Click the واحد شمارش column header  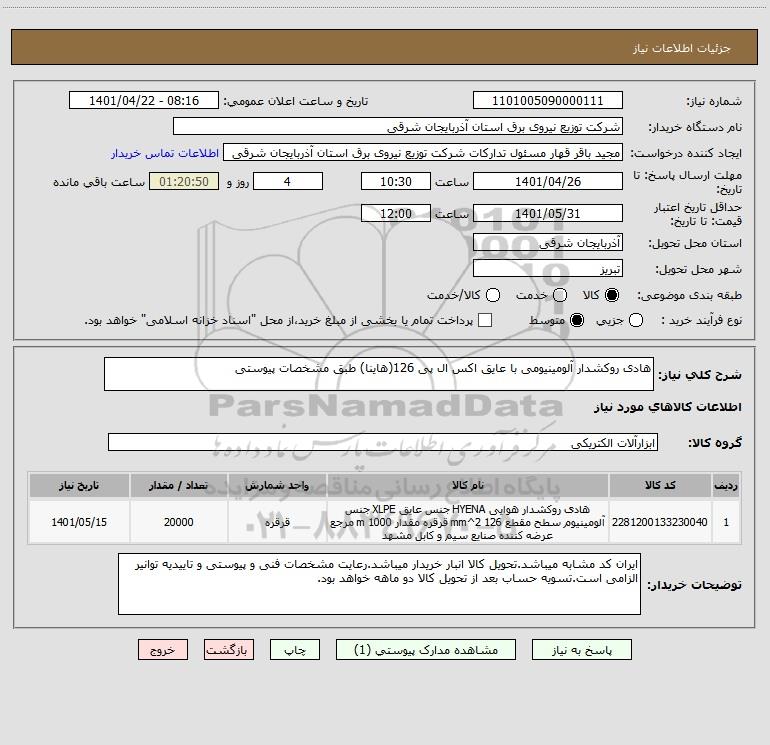pyautogui.click(x=277, y=485)
